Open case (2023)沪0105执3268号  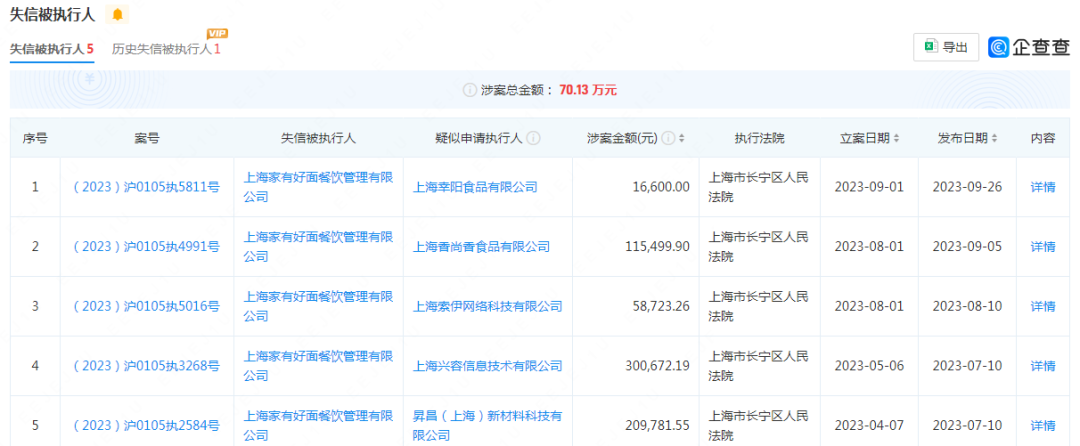coord(147,366)
